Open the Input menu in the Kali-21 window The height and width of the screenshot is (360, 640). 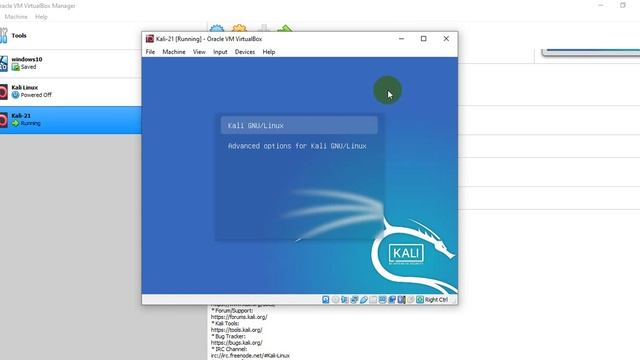click(220, 52)
